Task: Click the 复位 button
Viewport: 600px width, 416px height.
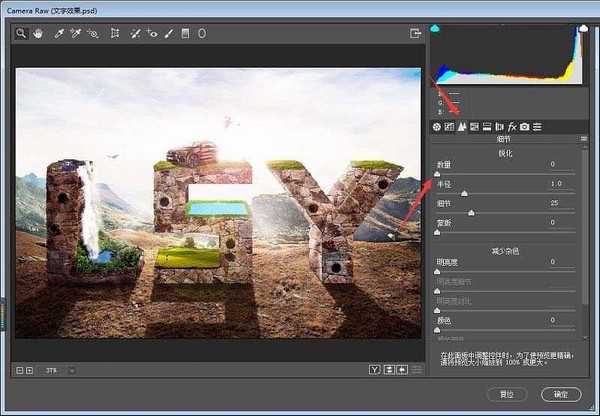Action: point(510,394)
